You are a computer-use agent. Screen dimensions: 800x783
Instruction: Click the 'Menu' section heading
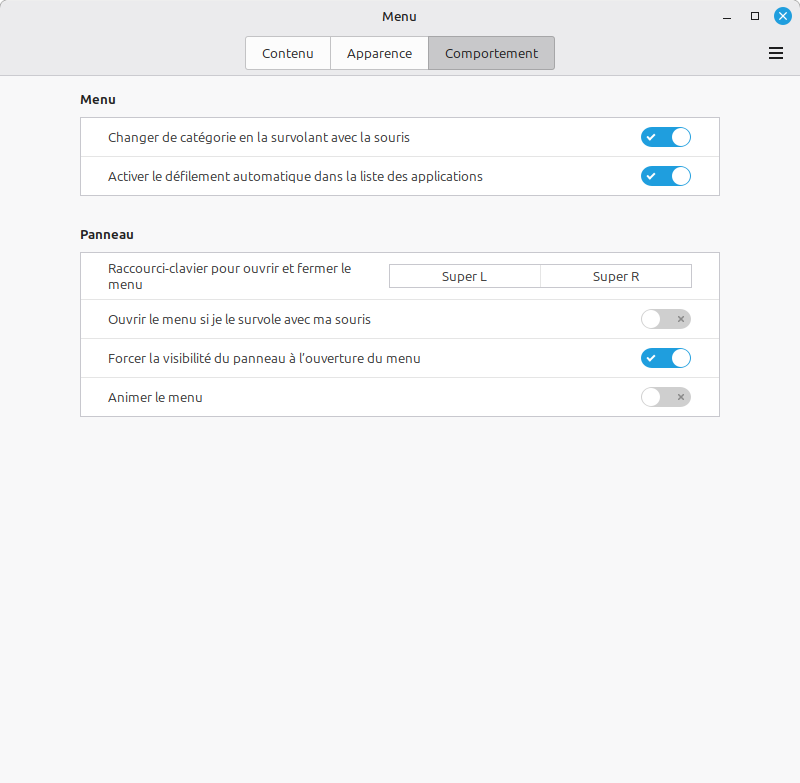[x=98, y=100]
